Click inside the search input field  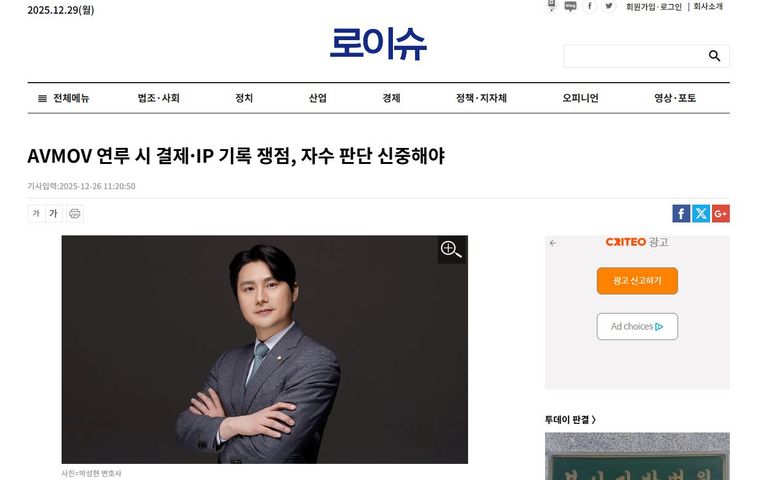coord(634,56)
